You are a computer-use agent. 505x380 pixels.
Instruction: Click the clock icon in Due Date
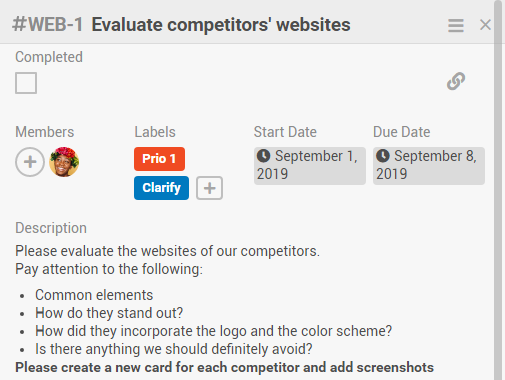(383, 156)
